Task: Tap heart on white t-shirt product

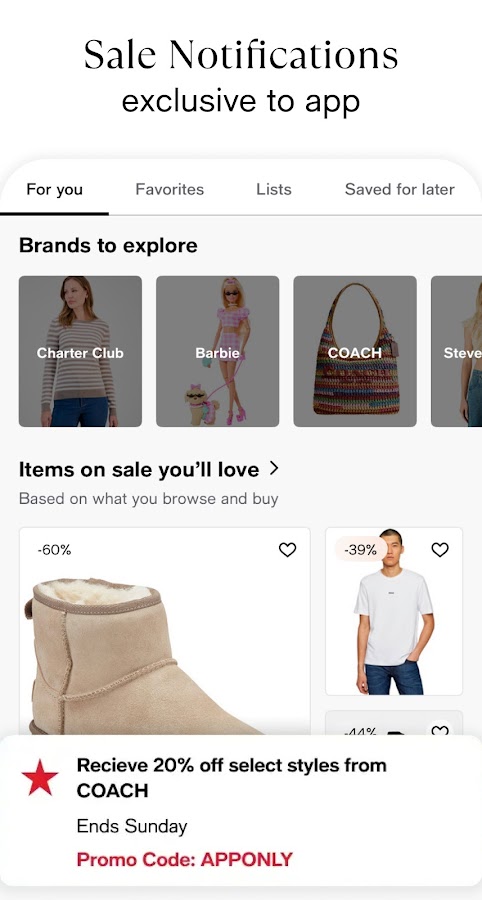Action: [440, 550]
